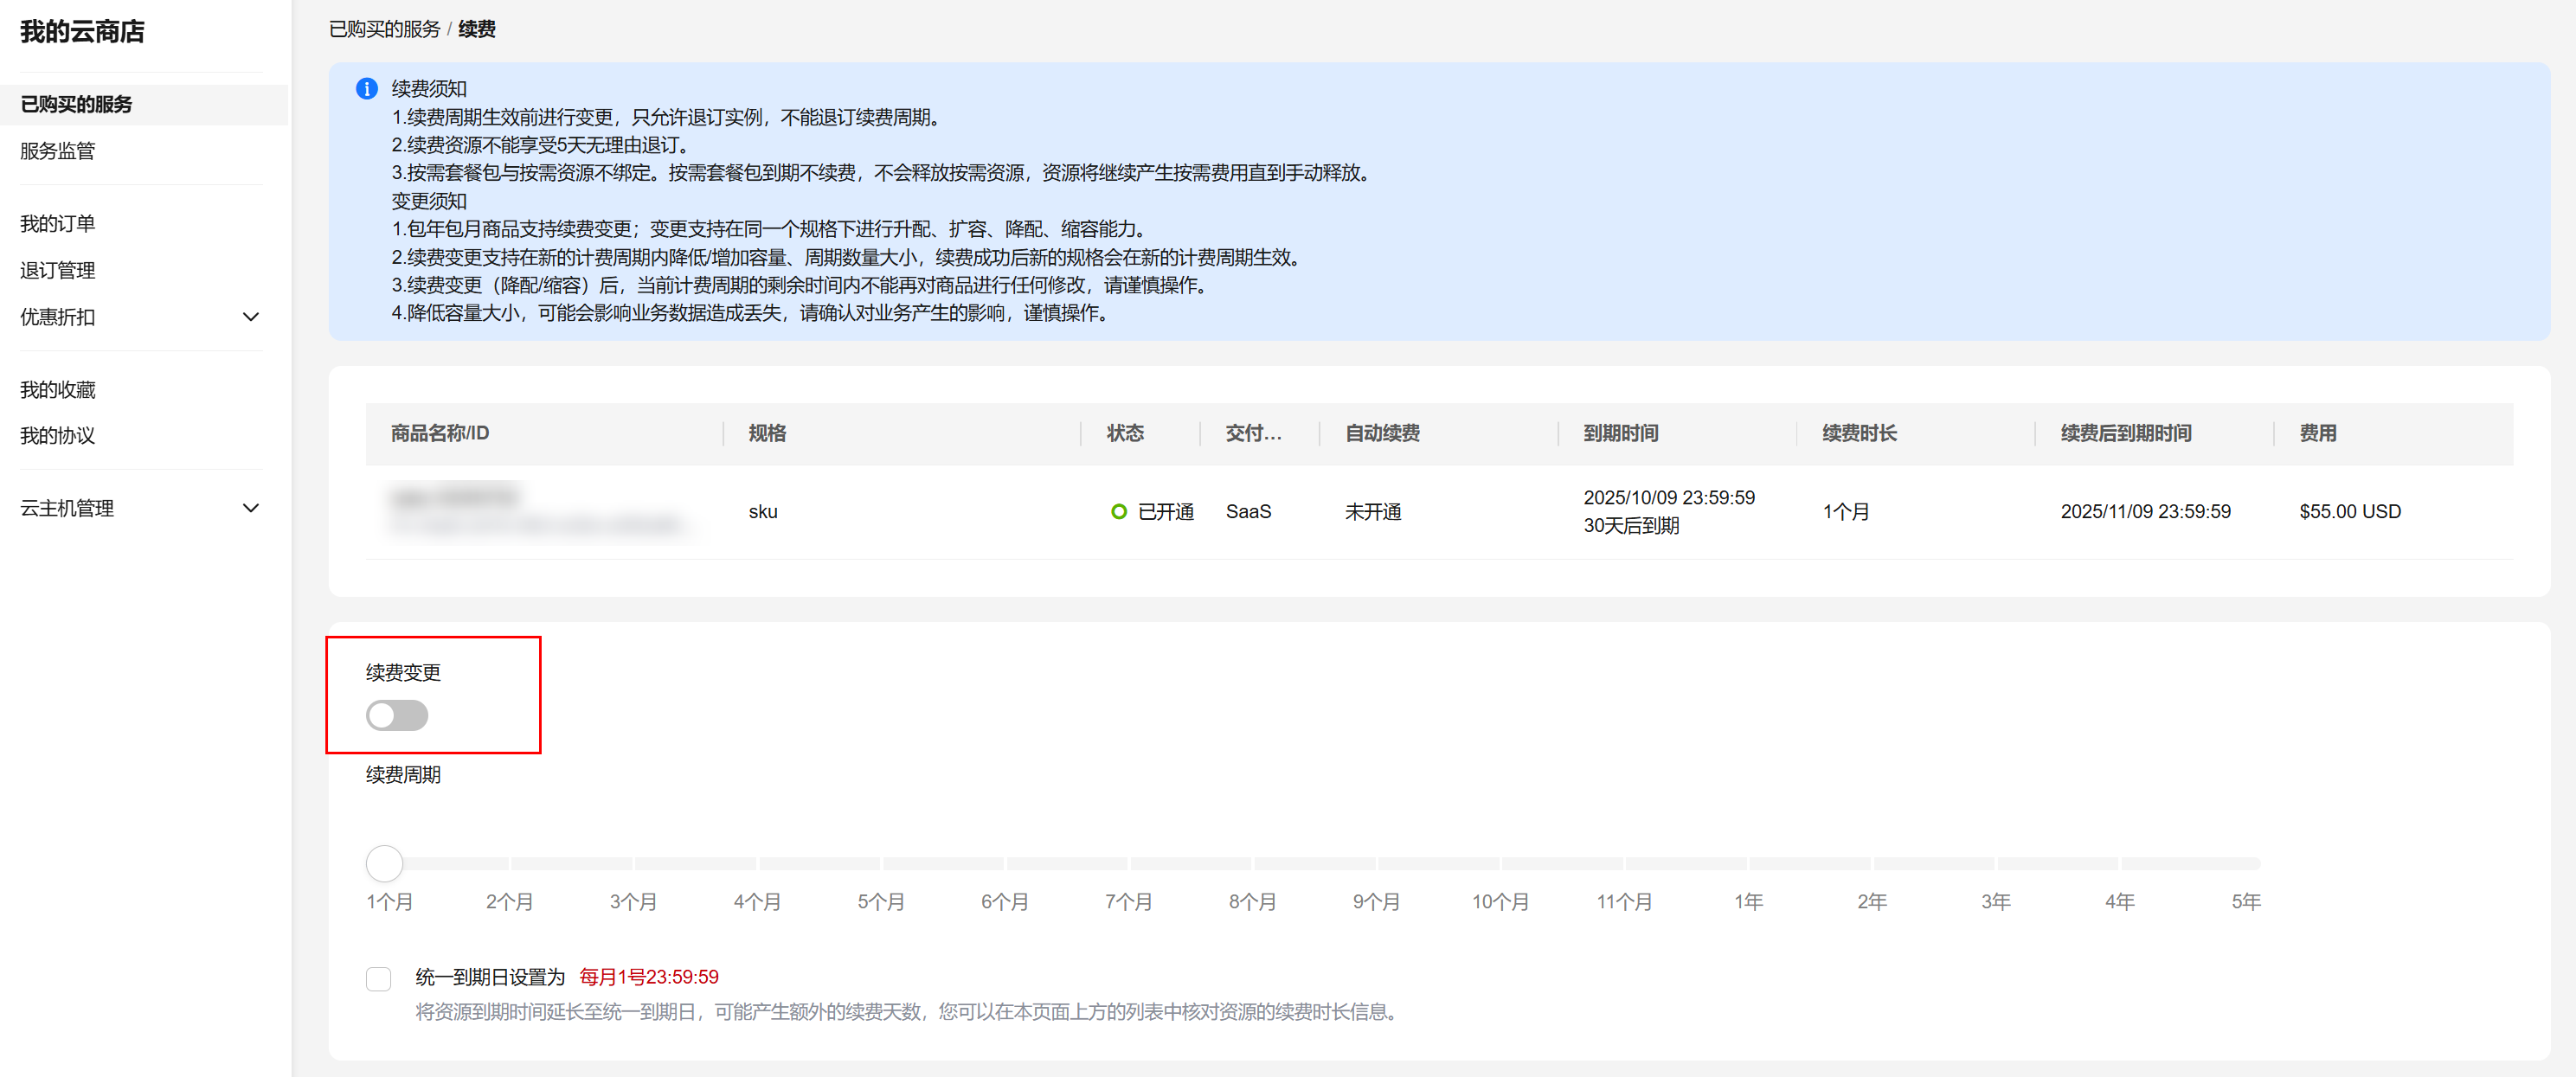Select 6个月 on the renewal slider
The height and width of the screenshot is (1077, 2576).
(x=1005, y=863)
